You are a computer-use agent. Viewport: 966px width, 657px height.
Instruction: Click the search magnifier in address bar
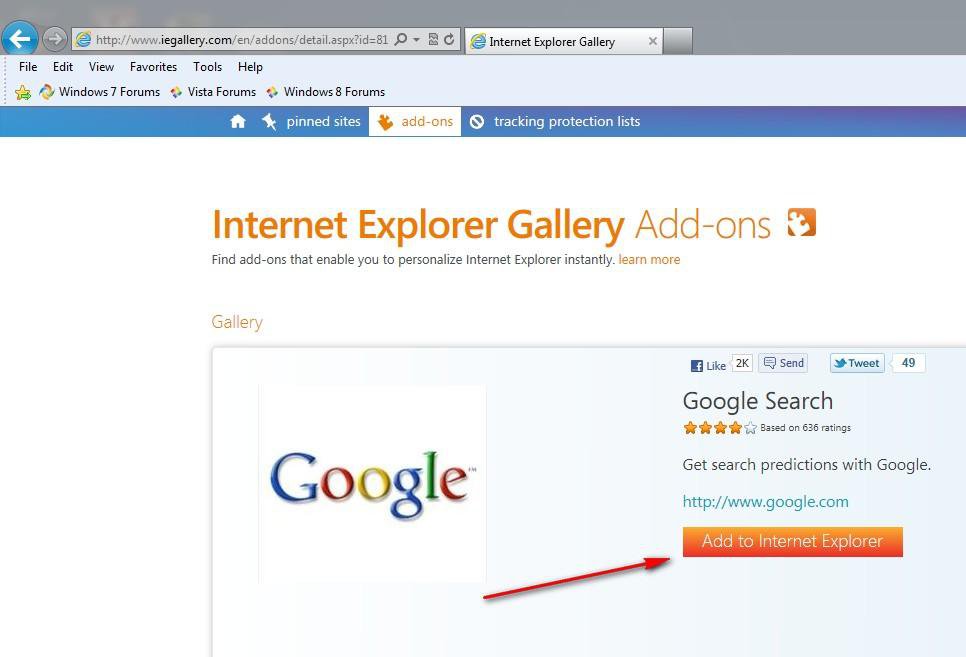point(400,39)
